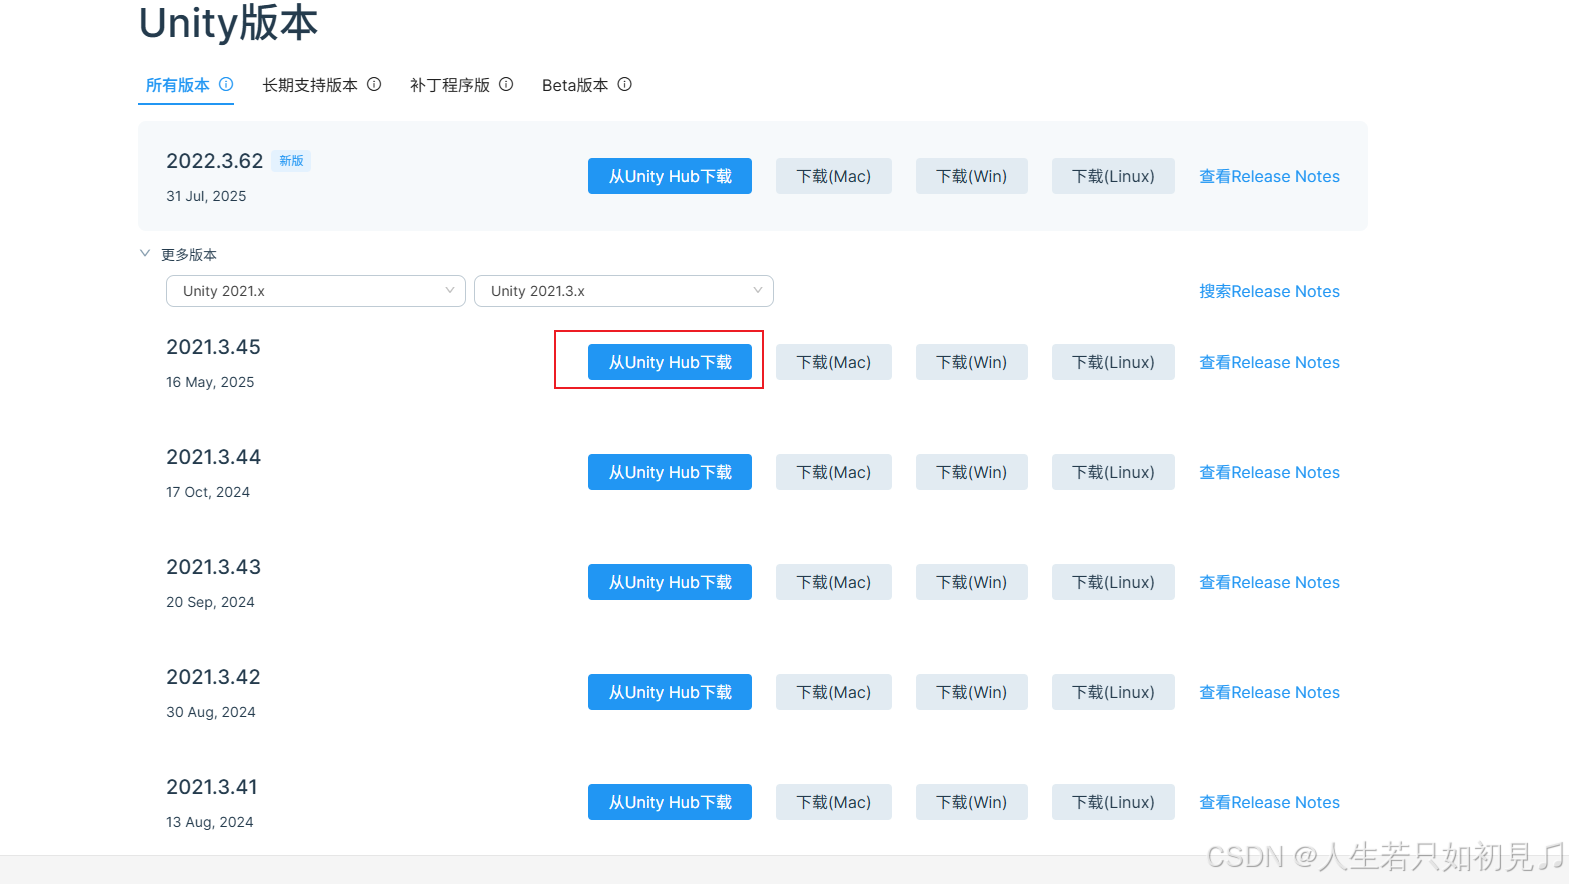Download Linux build of 2021.3.42
Viewport: 1569px width, 884px height.
tap(1113, 692)
